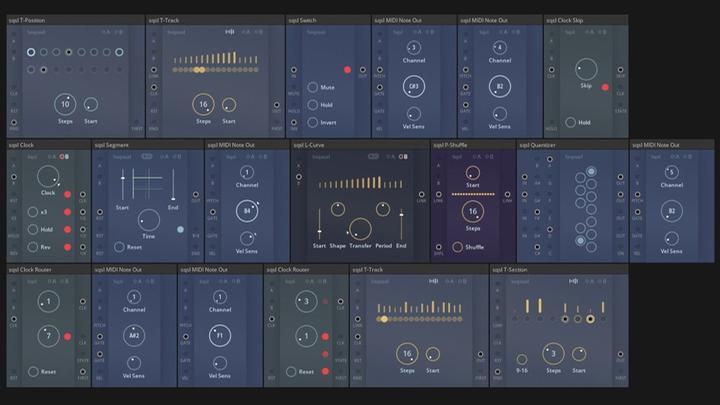Toggle Shuffle in the P-Shuffle module
Screen dimensions: 720x405
pos(457,247)
